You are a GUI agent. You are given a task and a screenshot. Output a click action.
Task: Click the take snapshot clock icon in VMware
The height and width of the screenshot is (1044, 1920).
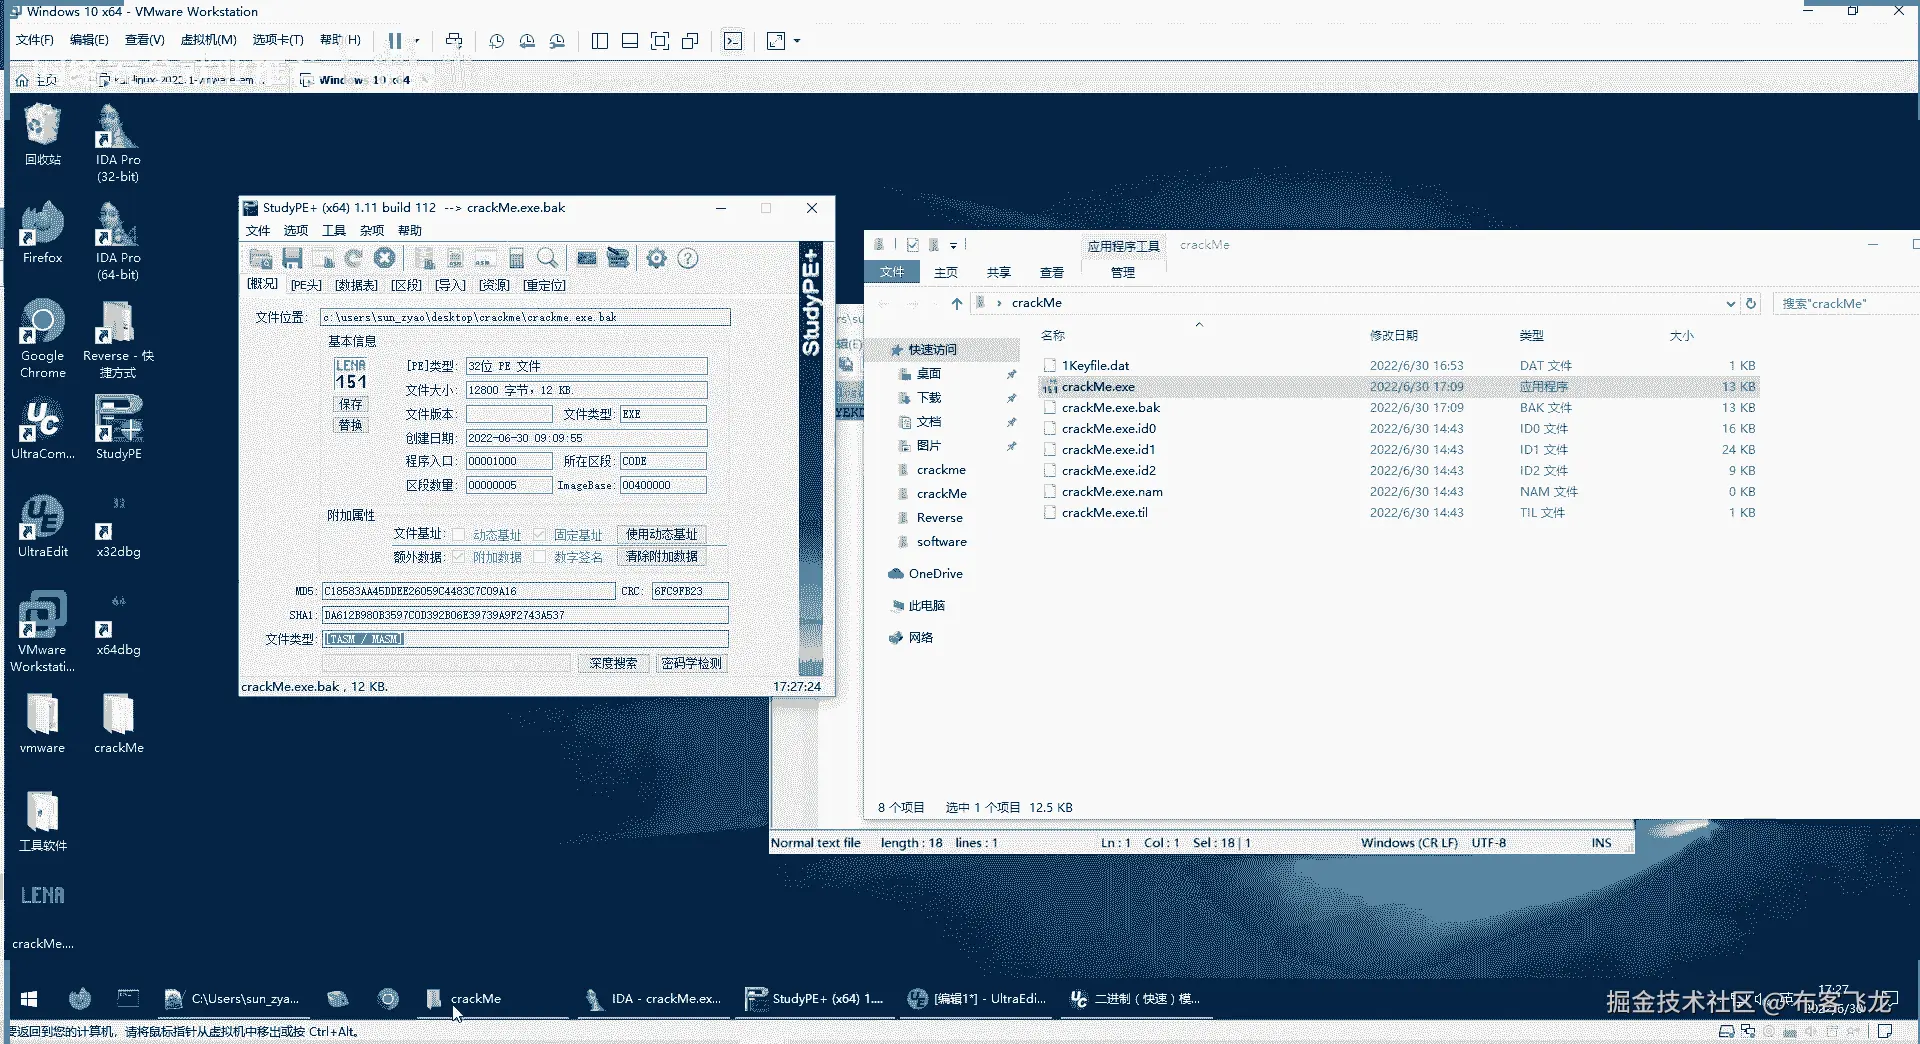[497, 41]
